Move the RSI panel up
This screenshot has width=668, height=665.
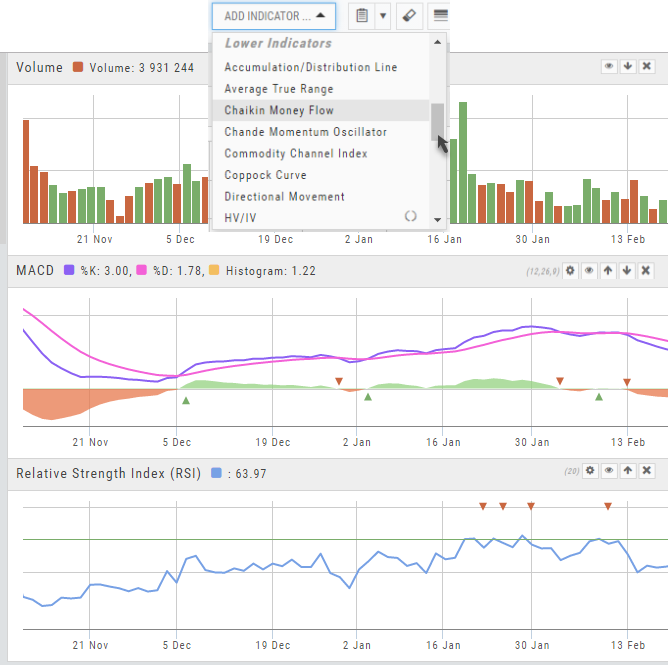point(627,470)
